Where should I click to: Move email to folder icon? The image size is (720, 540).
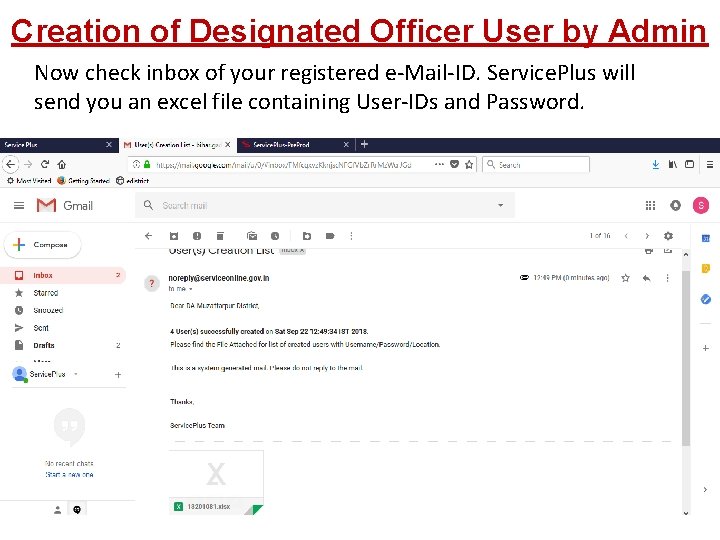coord(307,236)
